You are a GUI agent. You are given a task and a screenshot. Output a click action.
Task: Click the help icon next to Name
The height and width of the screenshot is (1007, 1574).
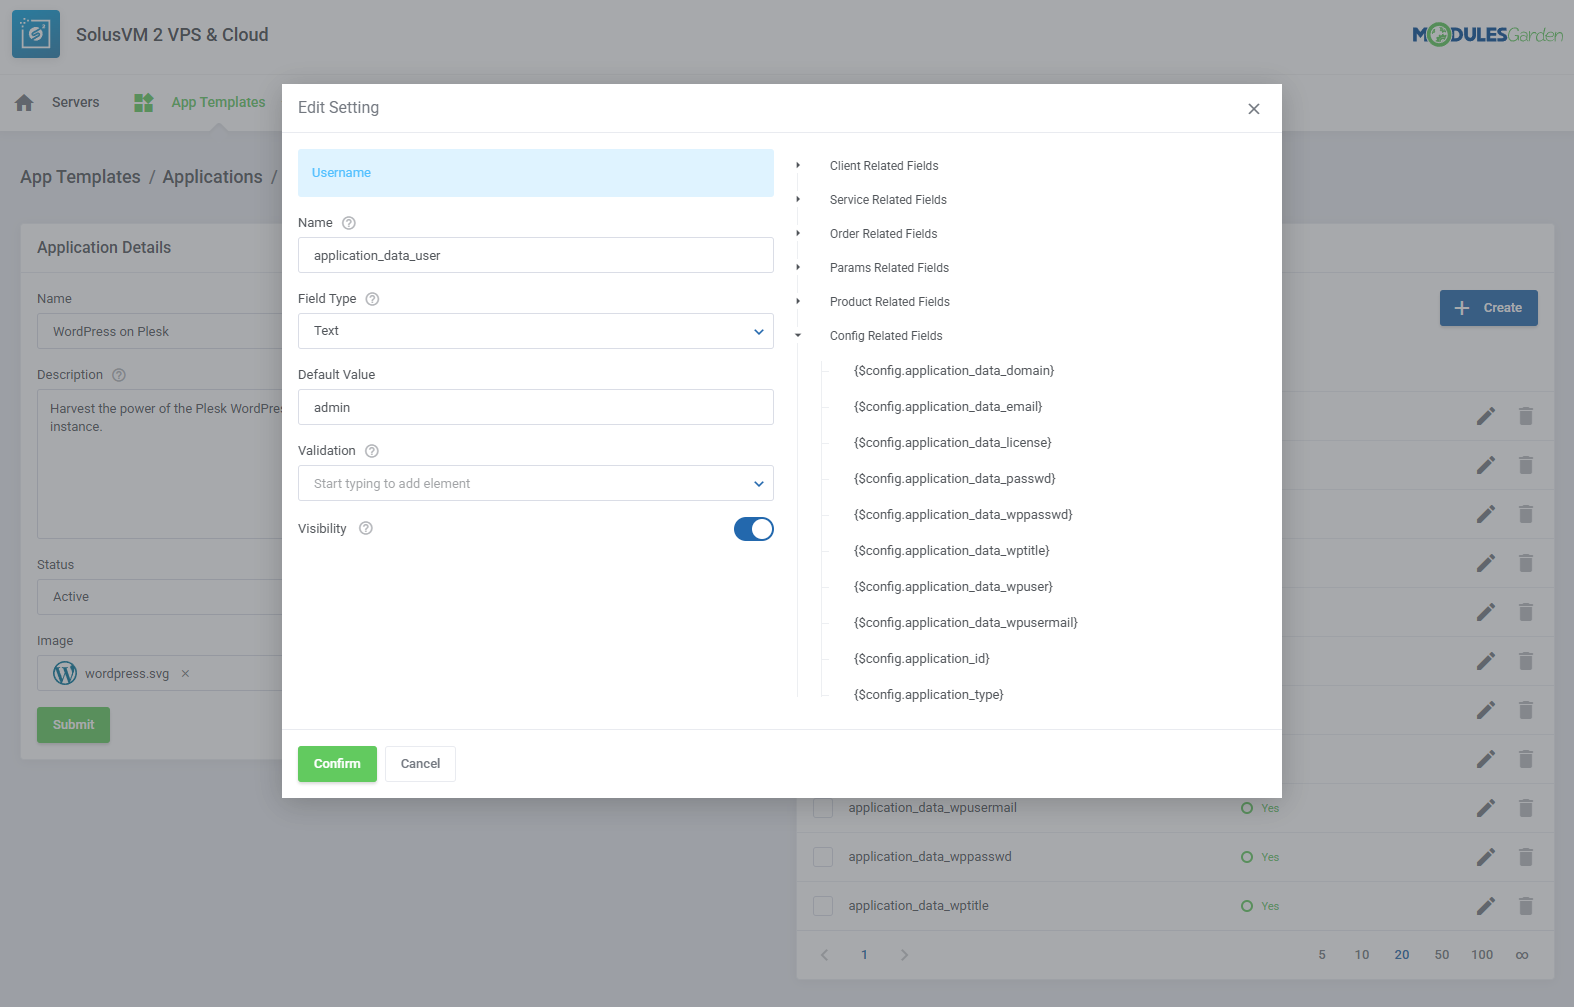coord(348,223)
